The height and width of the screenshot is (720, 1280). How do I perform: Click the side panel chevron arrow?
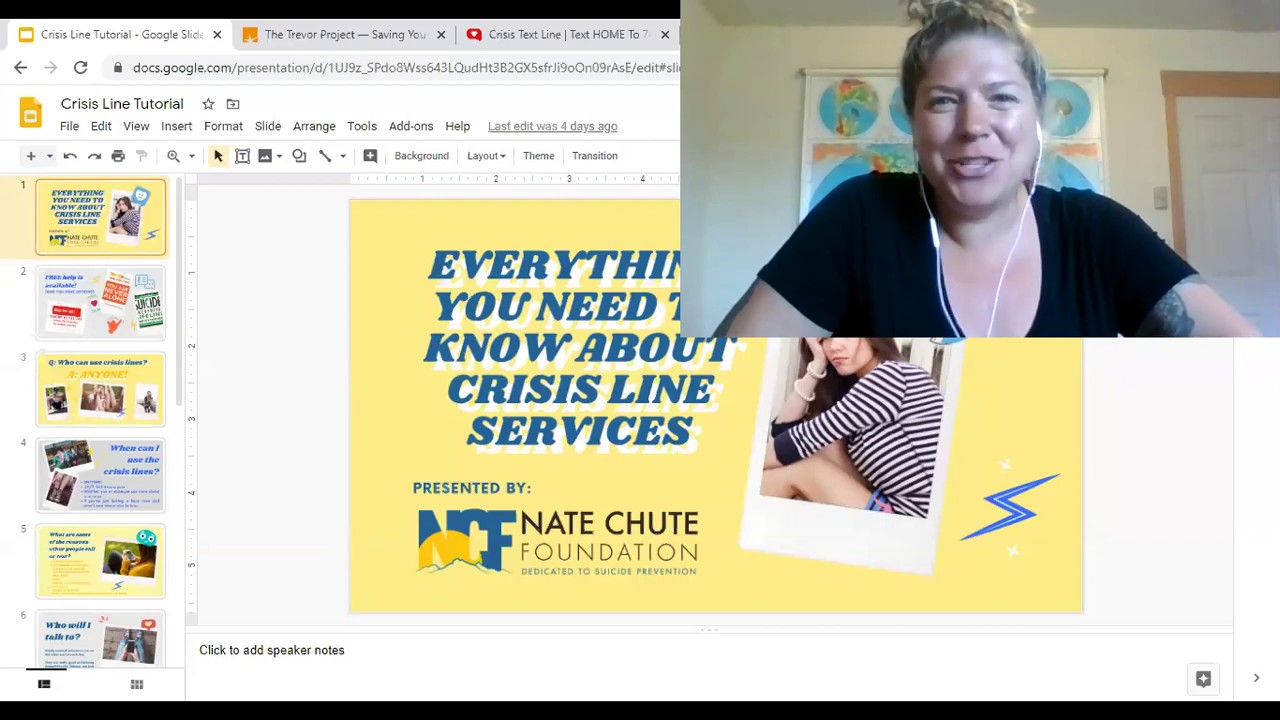click(x=1256, y=678)
